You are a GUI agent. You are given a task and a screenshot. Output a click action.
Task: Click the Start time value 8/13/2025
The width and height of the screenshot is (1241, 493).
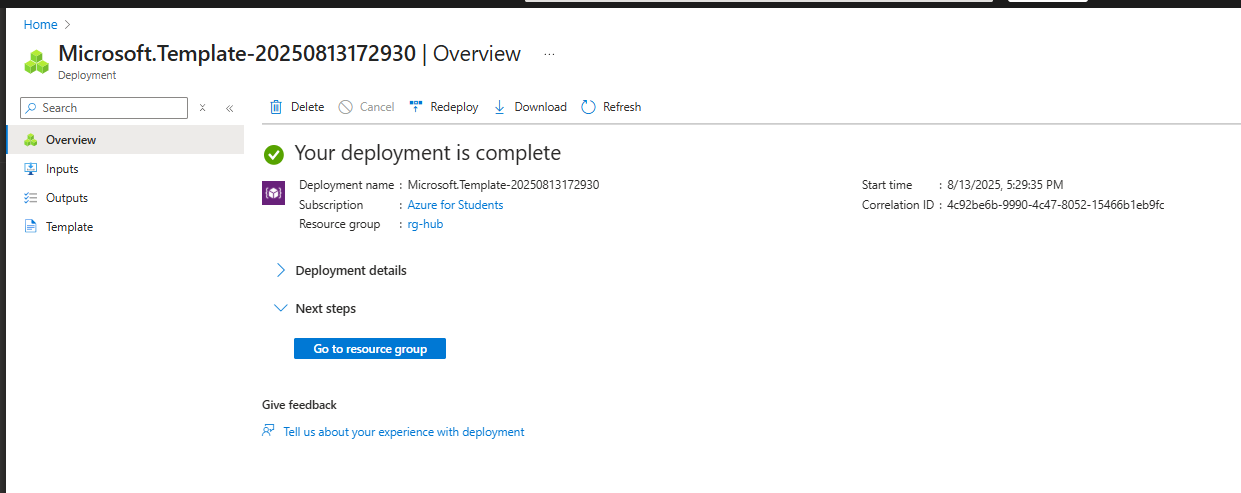(1006, 185)
